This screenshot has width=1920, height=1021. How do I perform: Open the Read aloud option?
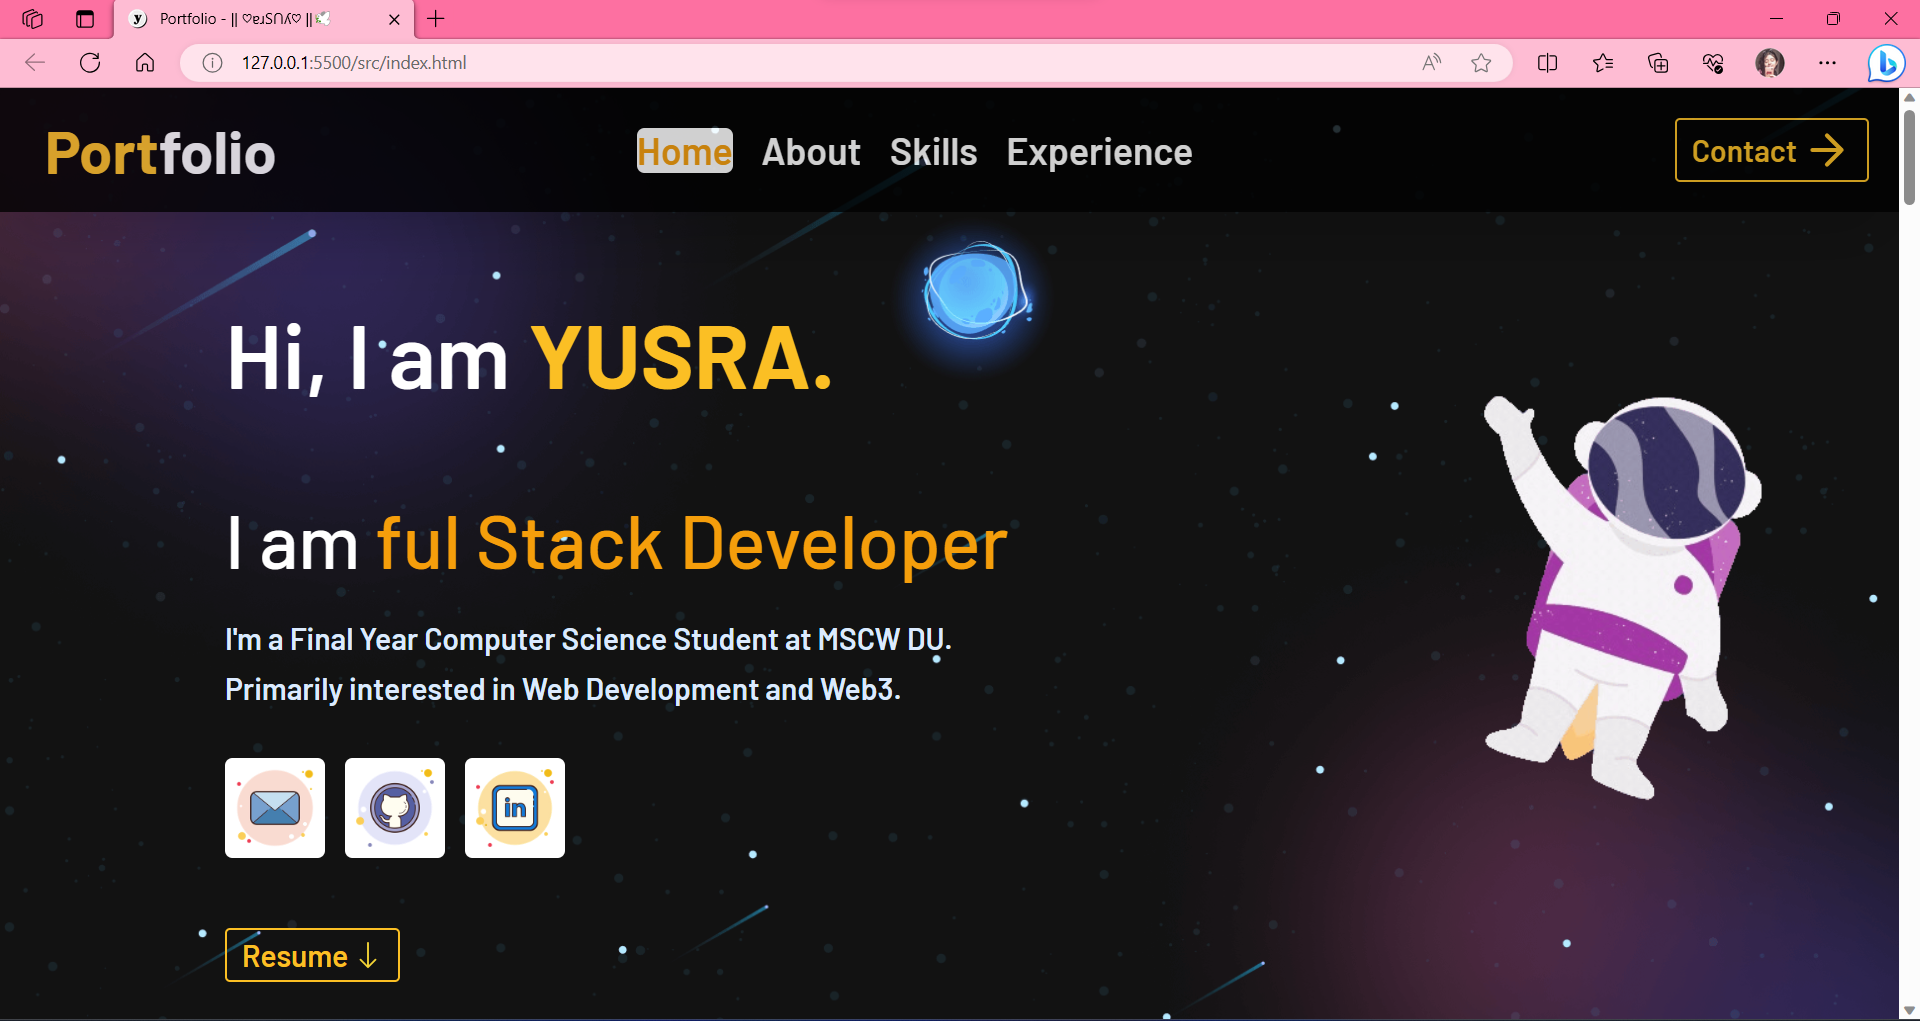pos(1432,63)
